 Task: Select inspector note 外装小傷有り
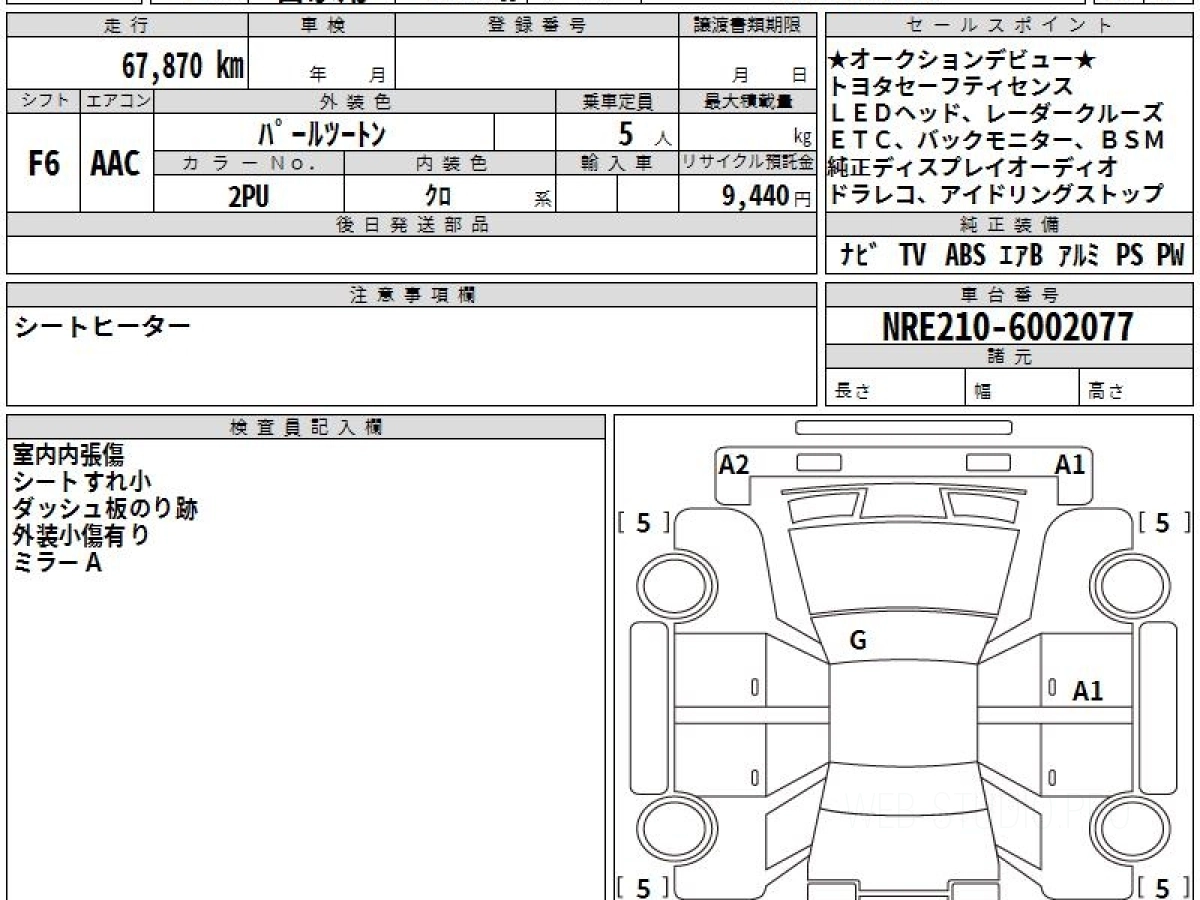[x=80, y=536]
